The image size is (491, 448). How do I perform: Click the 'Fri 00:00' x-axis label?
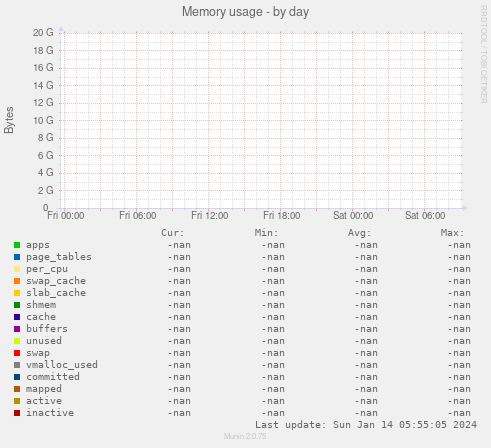66,216
